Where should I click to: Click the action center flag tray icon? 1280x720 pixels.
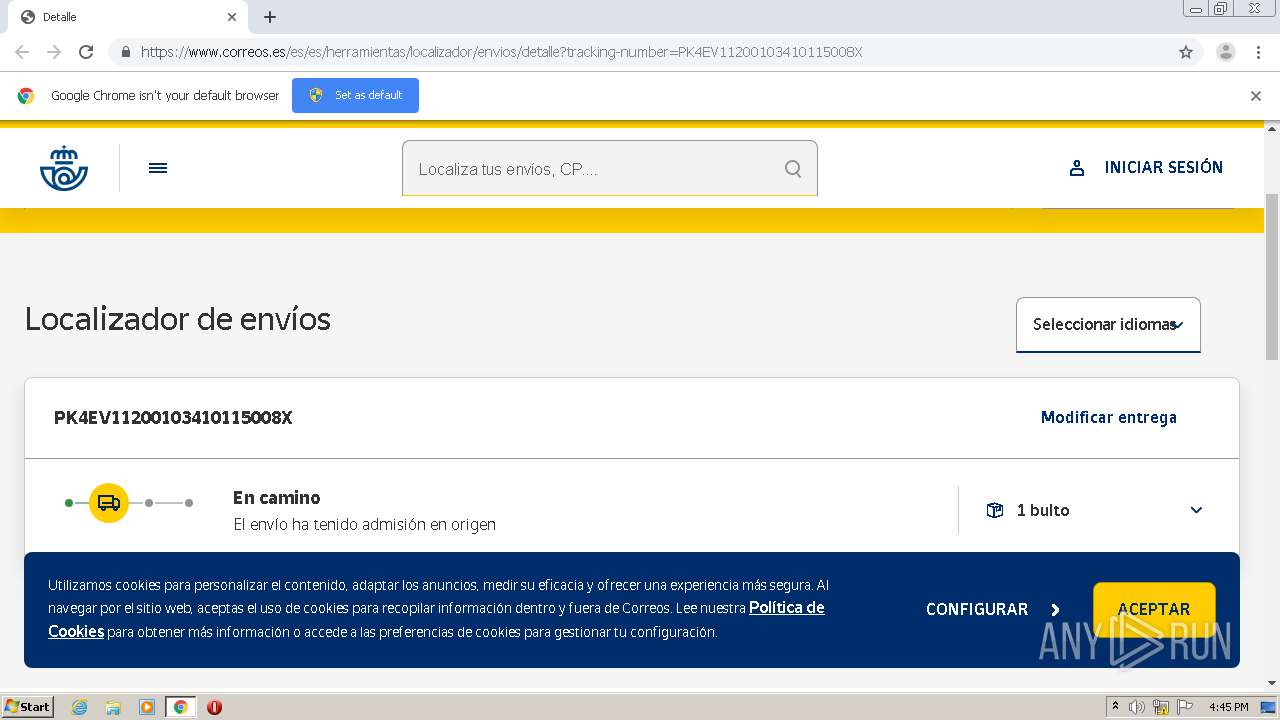coord(1183,707)
